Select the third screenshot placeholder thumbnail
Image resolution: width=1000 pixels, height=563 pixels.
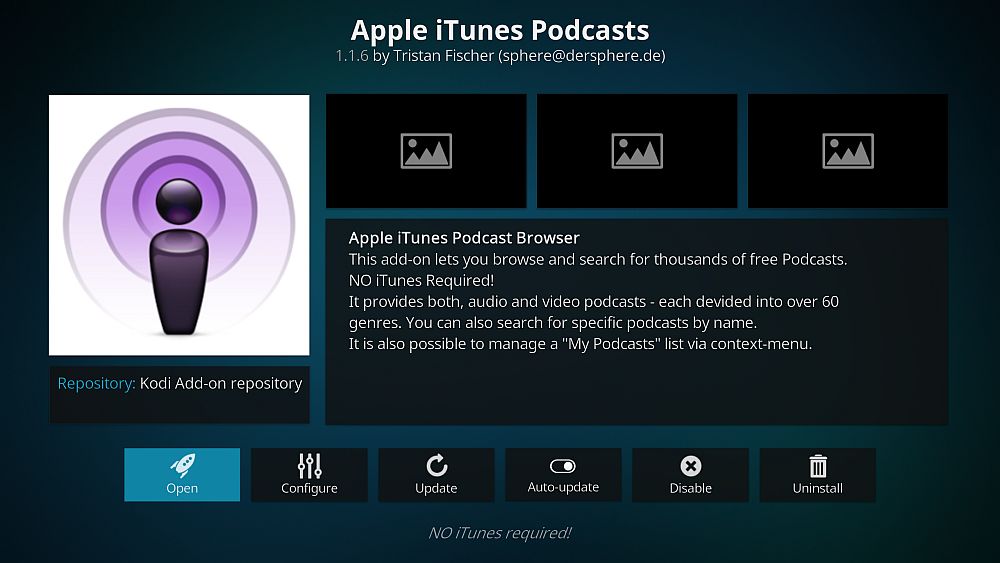(x=848, y=151)
